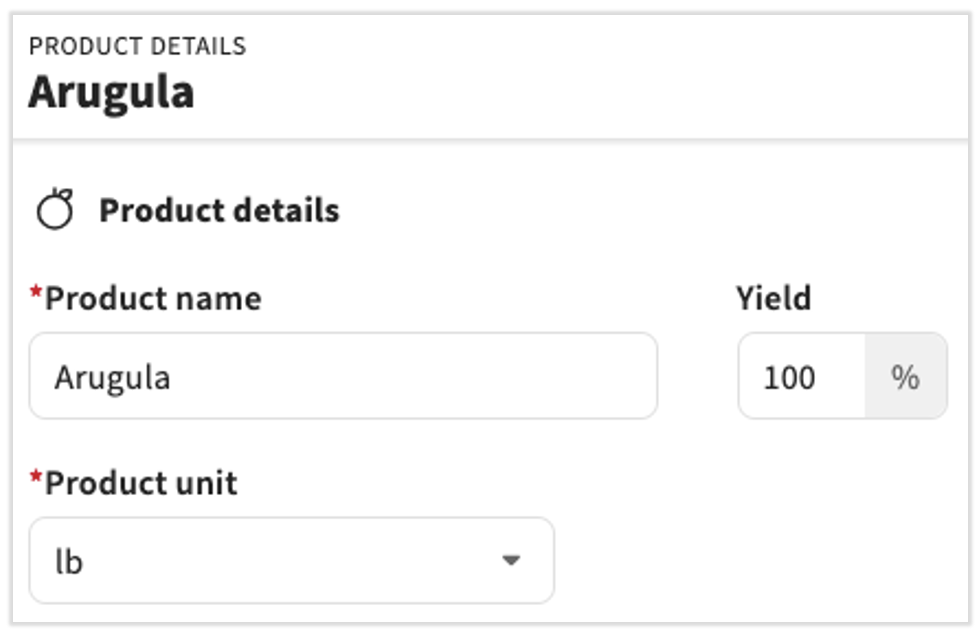This screenshot has width=980, height=634.
Task: Click empty area right of Product details heading
Action: pyautogui.click(x=650, y=211)
